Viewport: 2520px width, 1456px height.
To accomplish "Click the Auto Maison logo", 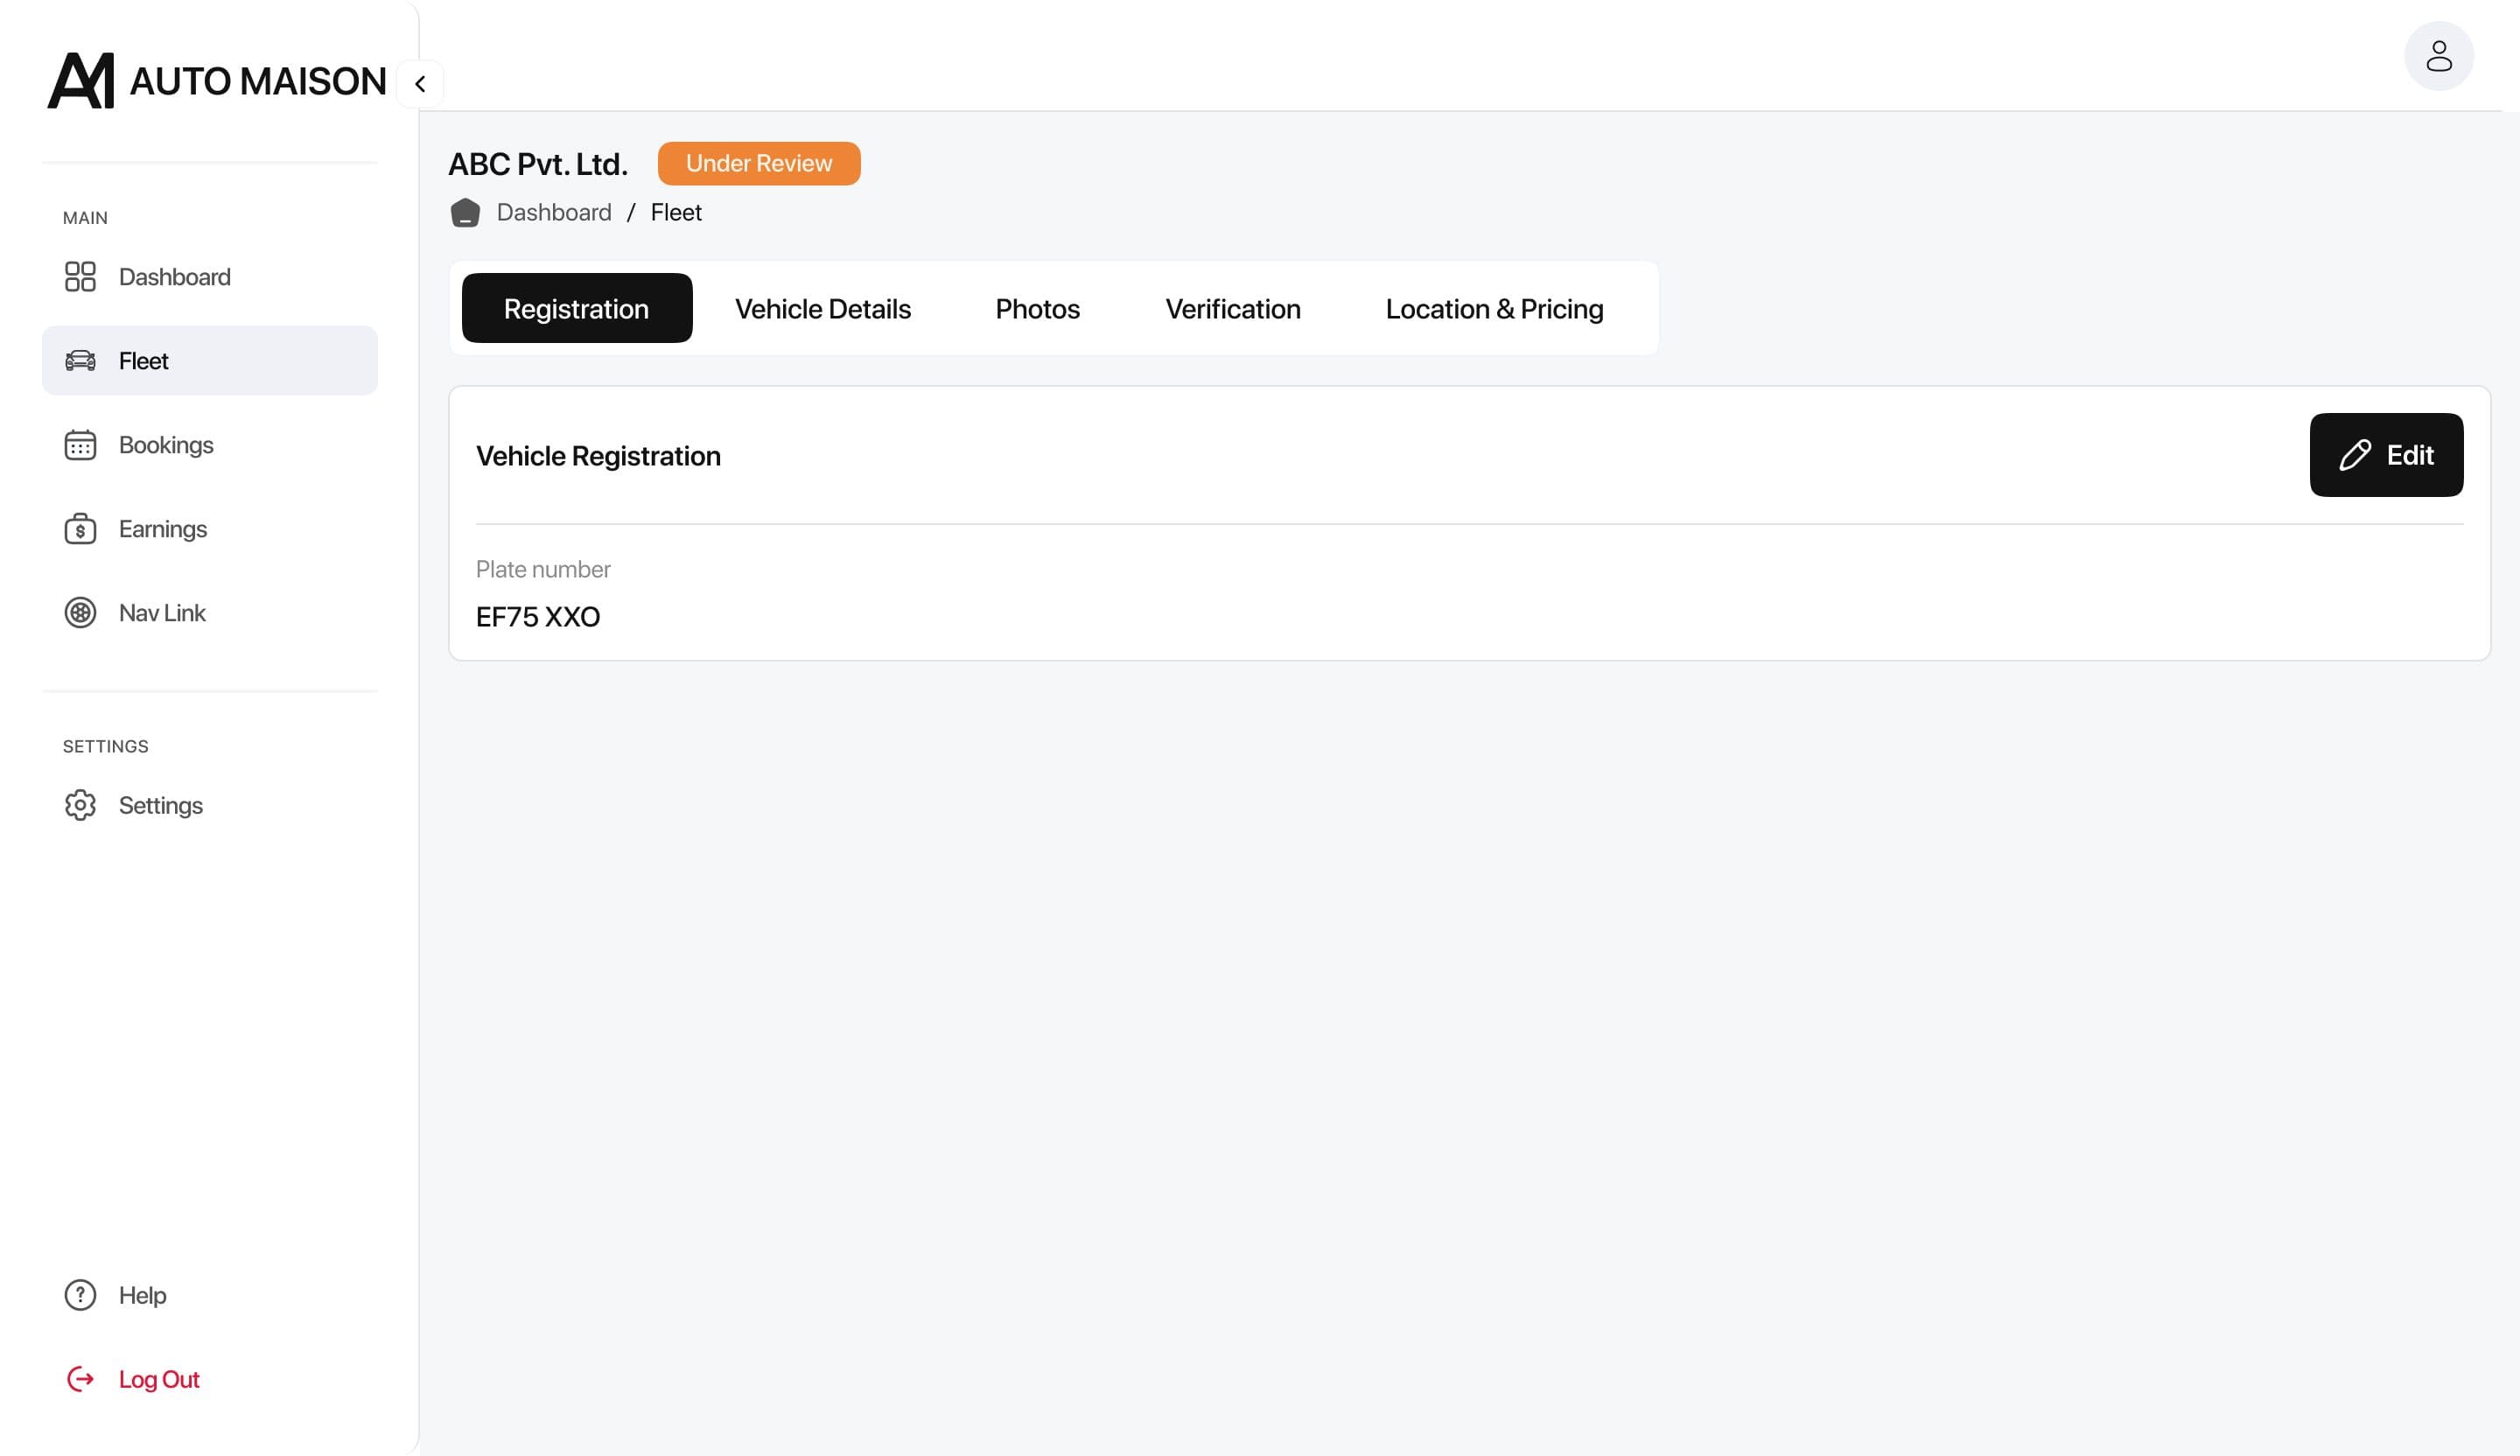I will pos(216,81).
